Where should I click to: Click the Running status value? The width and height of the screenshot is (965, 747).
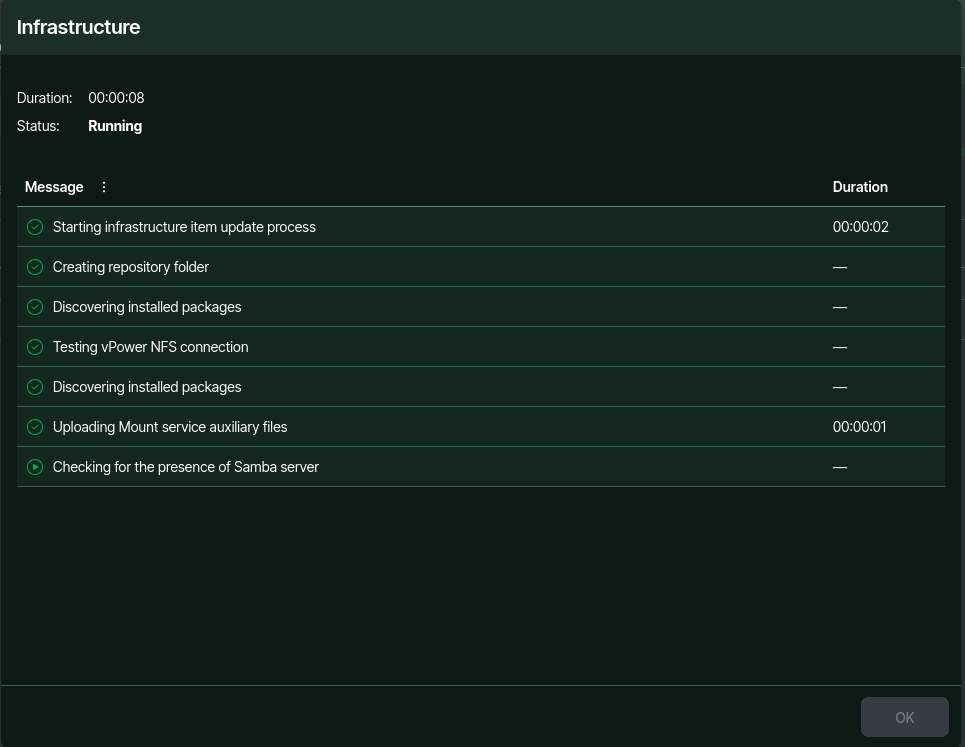click(x=115, y=126)
